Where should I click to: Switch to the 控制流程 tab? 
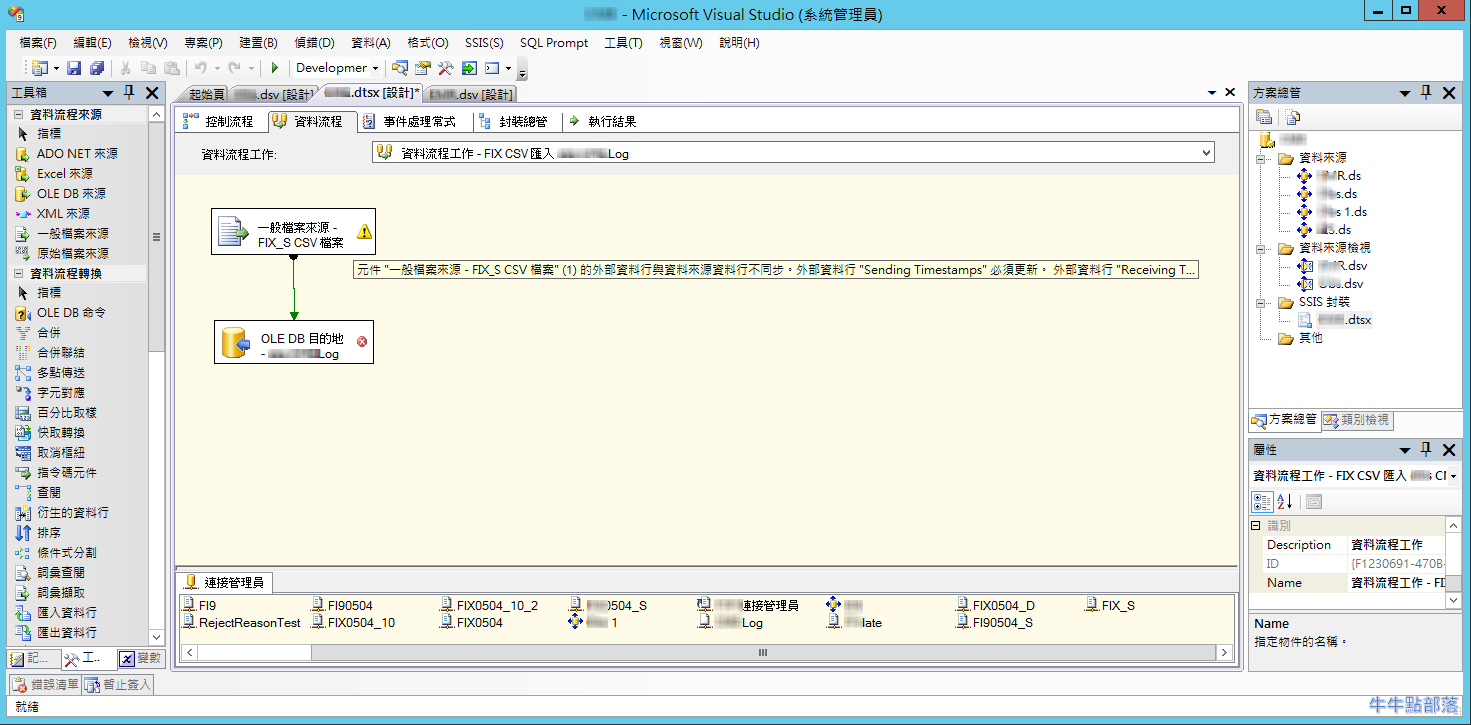[220, 121]
